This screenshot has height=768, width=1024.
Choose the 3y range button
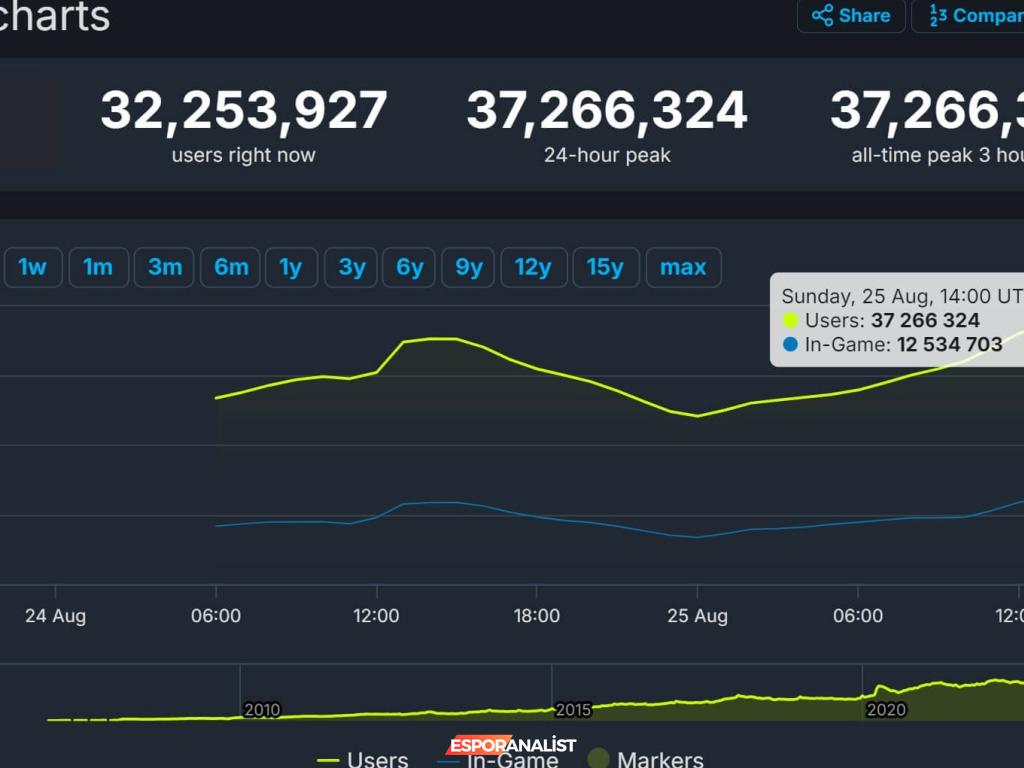(351, 267)
